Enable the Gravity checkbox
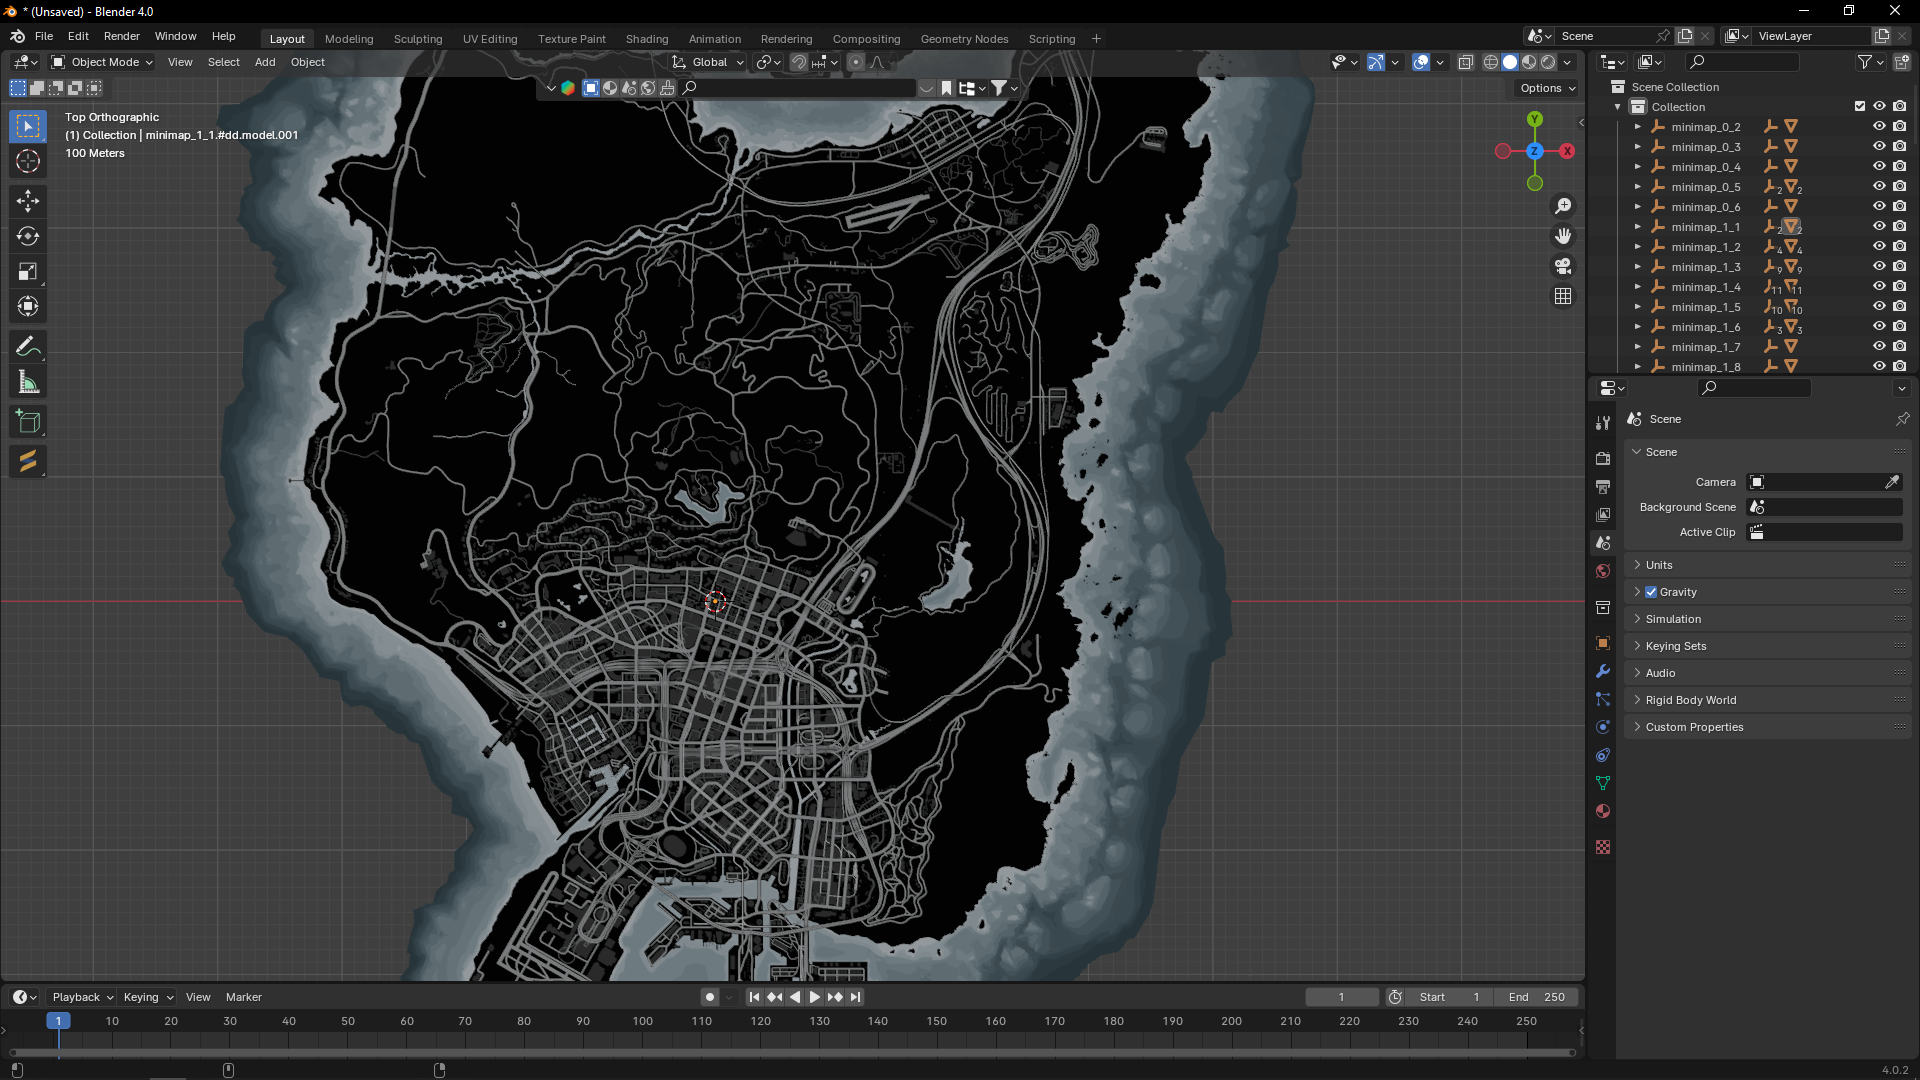Viewport: 1920px width, 1080px height. [1651, 592]
